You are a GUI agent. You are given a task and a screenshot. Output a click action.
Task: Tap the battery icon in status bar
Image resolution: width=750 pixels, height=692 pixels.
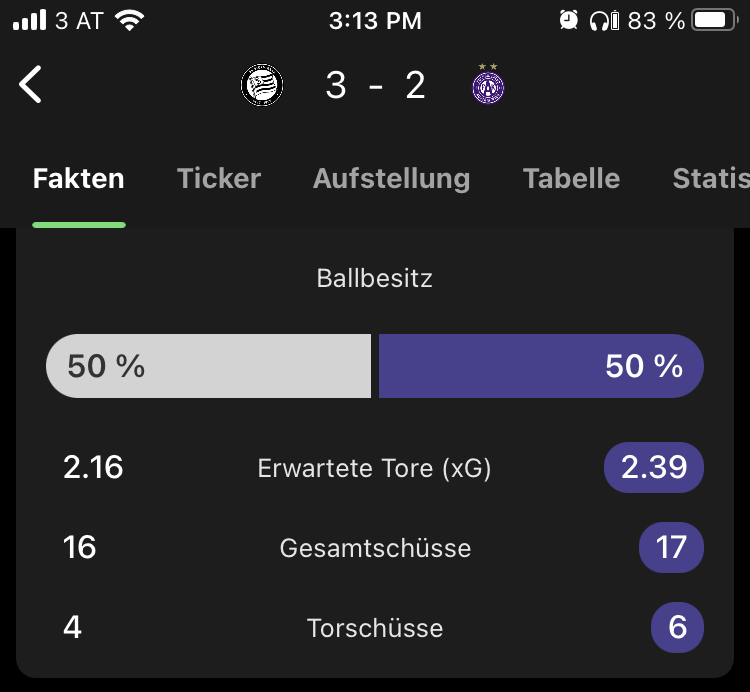715,21
